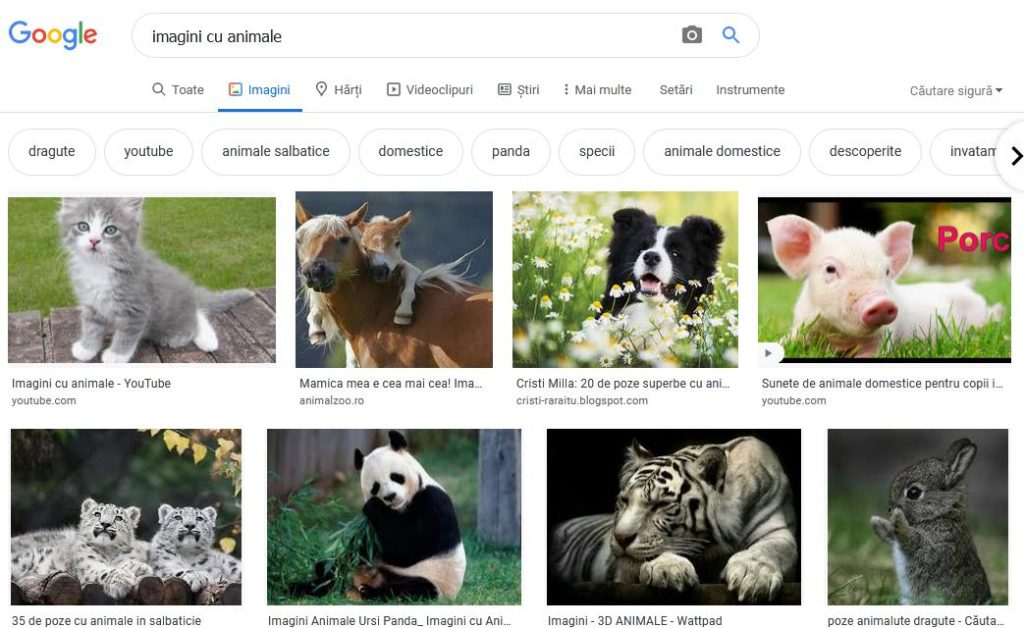Click 'Imagini cu animale - YouTube' title
The image size is (1024, 628).
click(91, 384)
